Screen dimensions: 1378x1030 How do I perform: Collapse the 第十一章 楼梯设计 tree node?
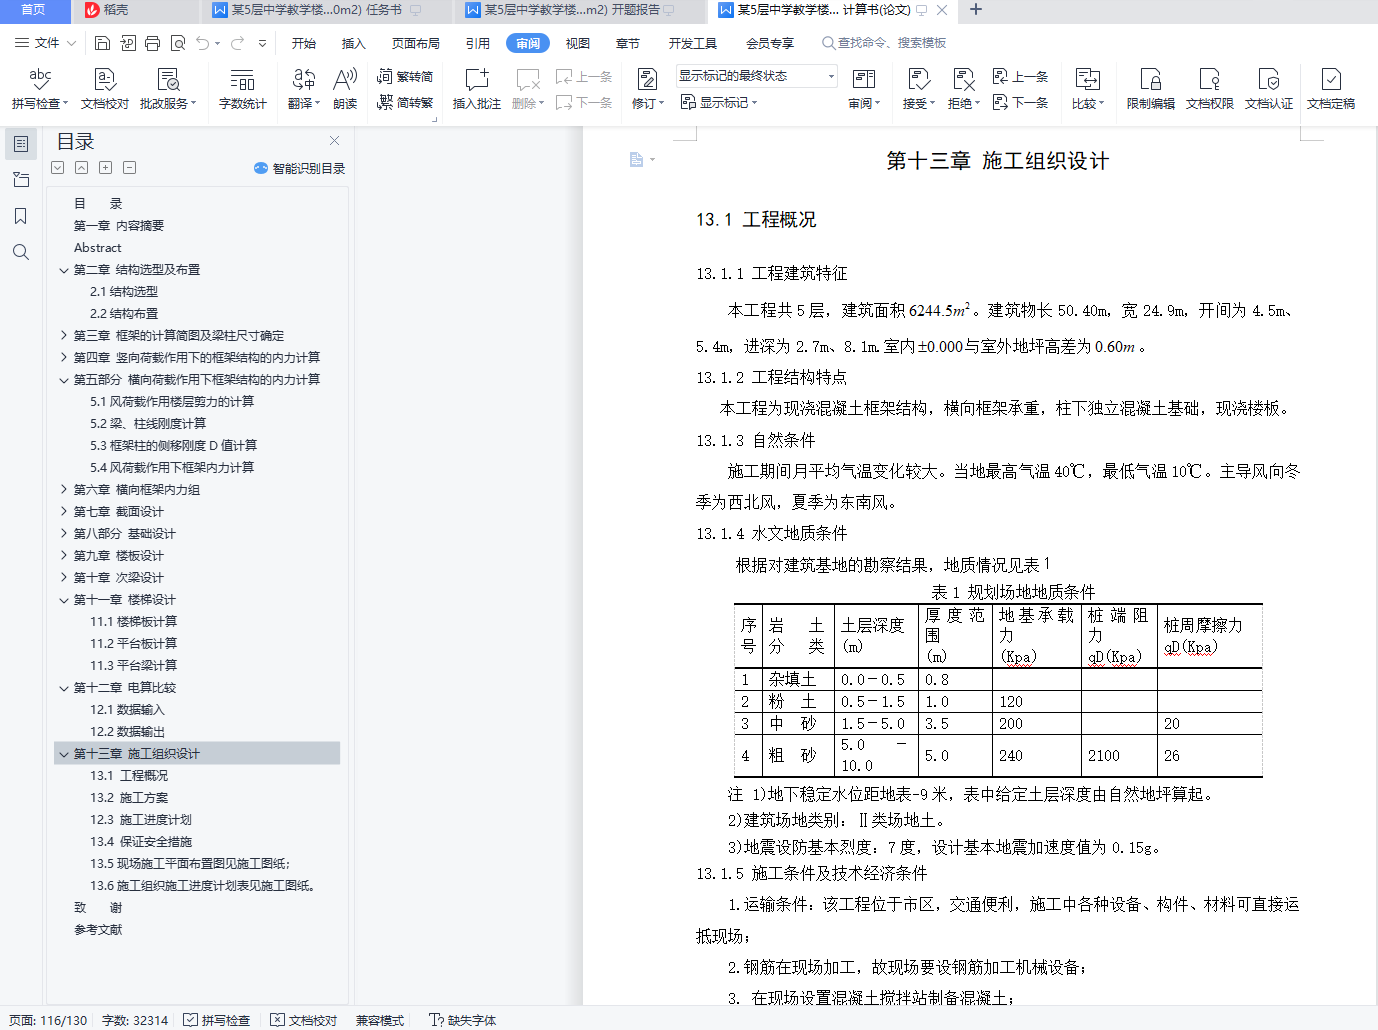[x=64, y=600]
